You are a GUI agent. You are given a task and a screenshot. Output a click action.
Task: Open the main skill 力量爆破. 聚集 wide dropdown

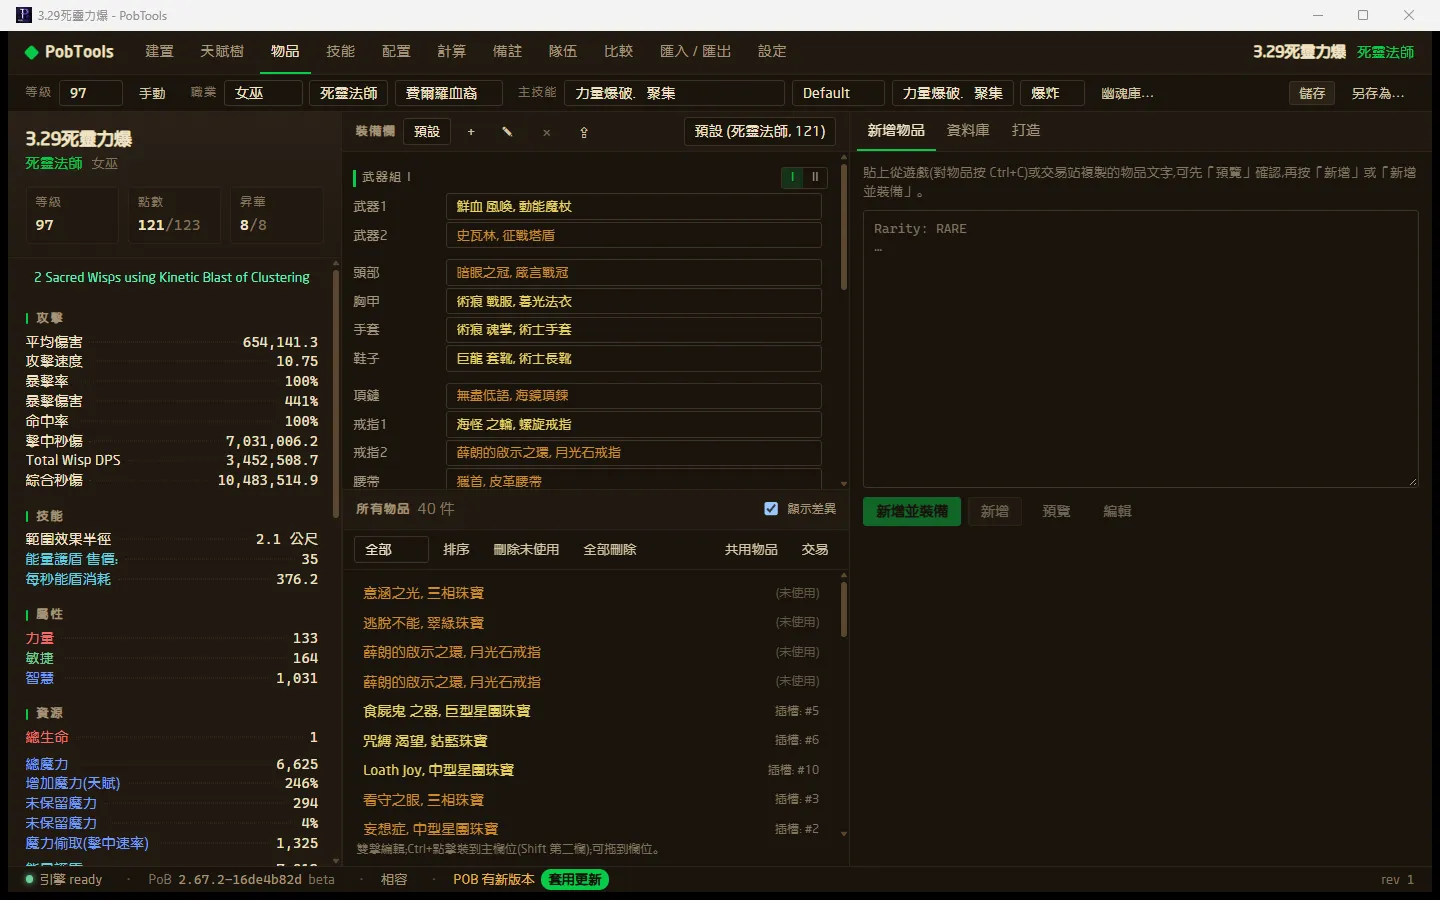[x=674, y=93]
